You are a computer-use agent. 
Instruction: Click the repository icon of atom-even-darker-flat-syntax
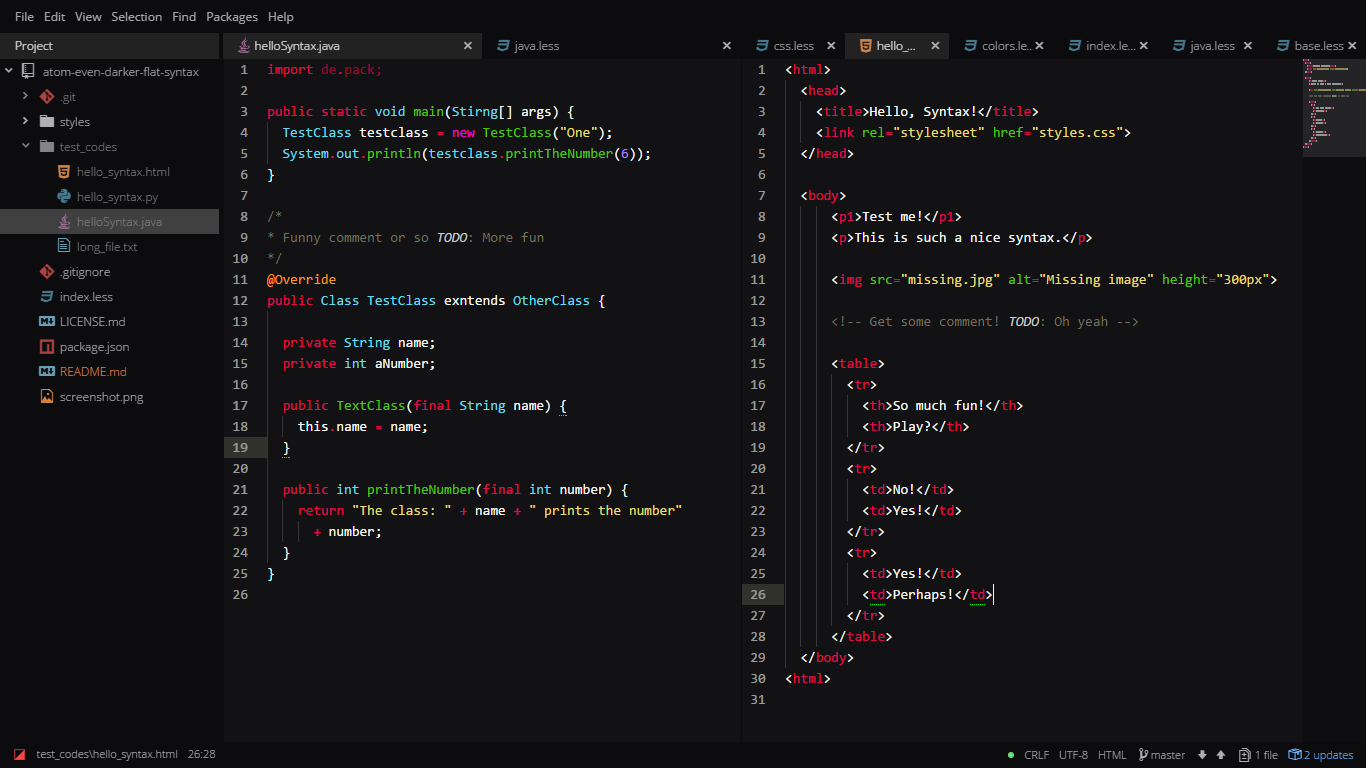coord(29,72)
